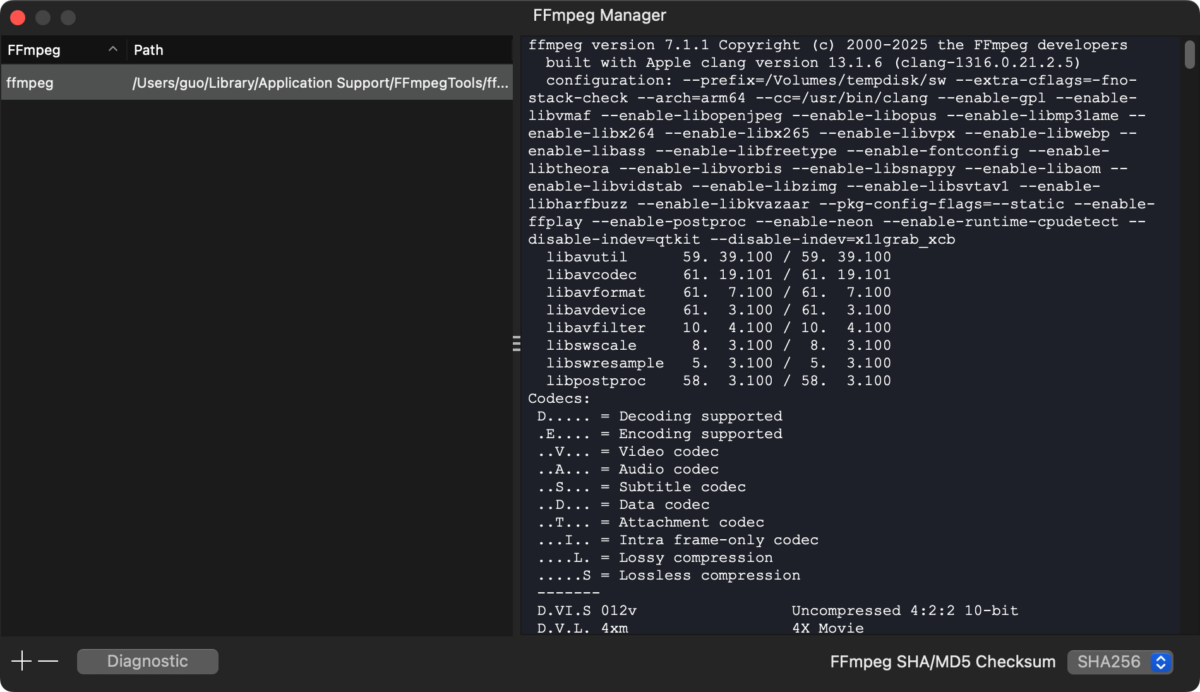Click the libavformat version line
1200x692 pixels.
click(719, 293)
